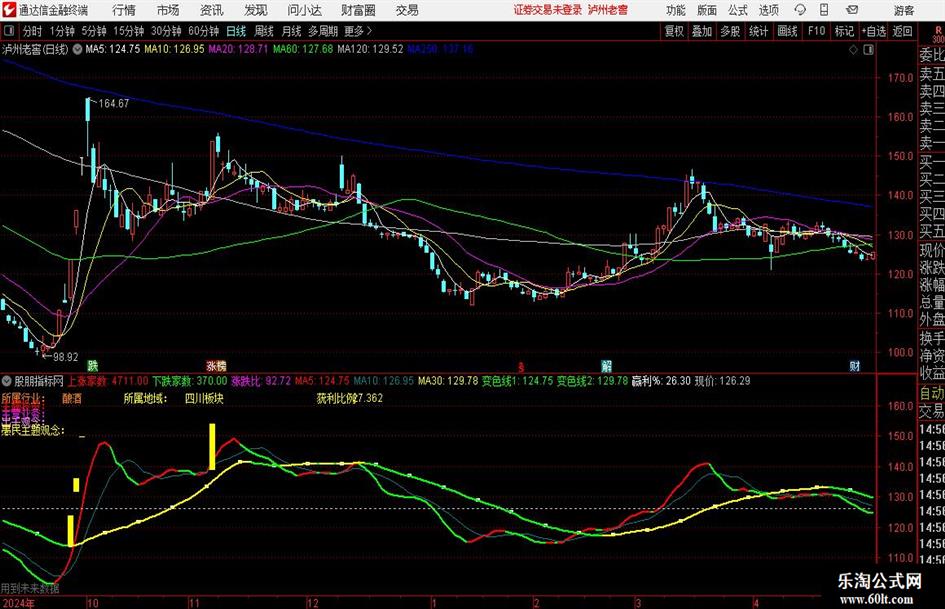Expand the 更多 periods chevron
The image size is (945, 609).
(369, 31)
